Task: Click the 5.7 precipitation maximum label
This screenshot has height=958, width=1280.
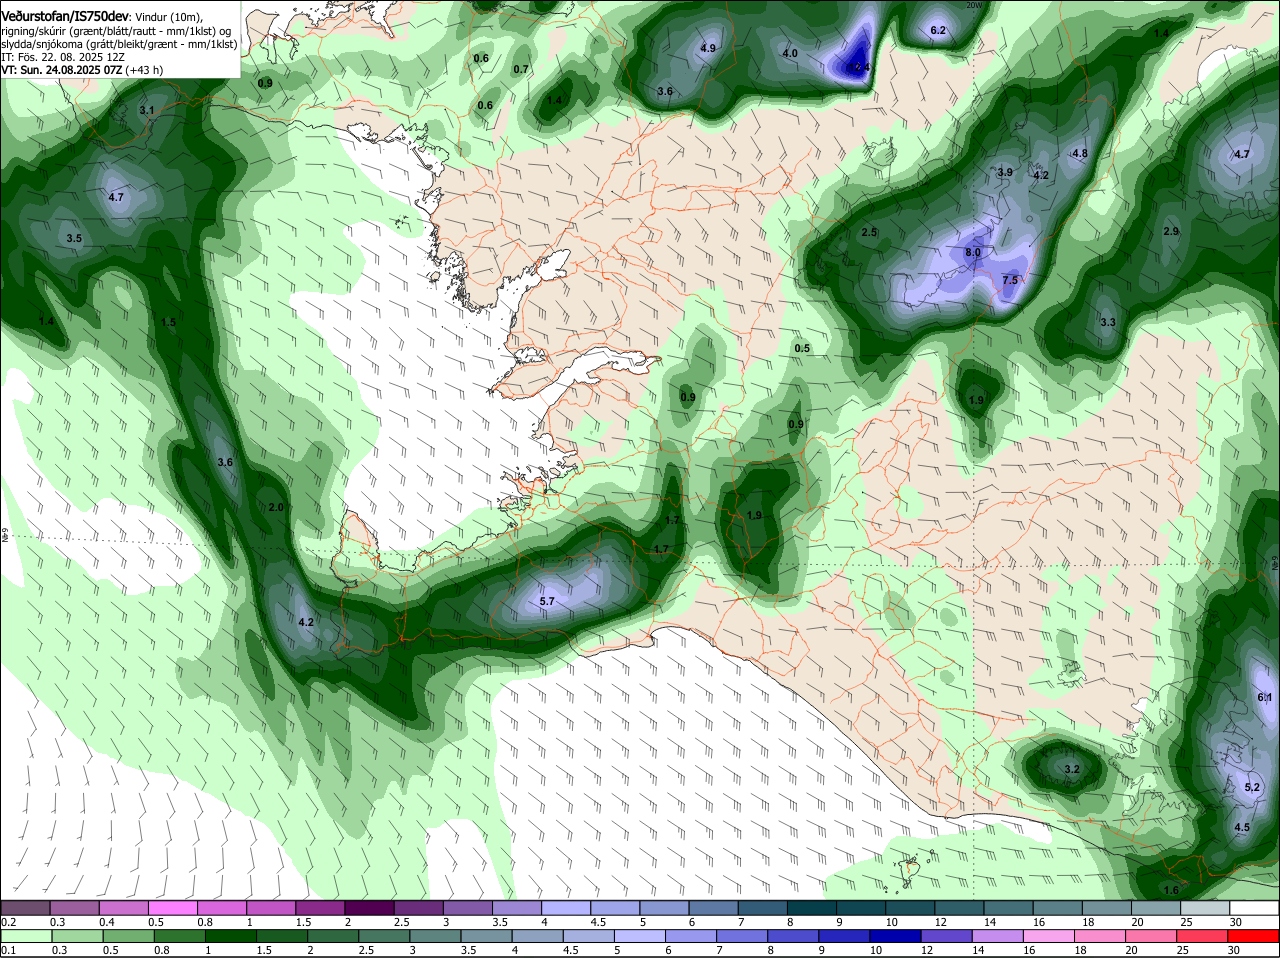Action: point(547,602)
